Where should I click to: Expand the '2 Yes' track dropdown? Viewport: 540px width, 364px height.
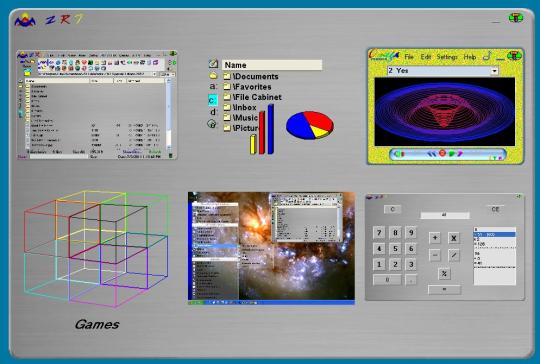495,71
